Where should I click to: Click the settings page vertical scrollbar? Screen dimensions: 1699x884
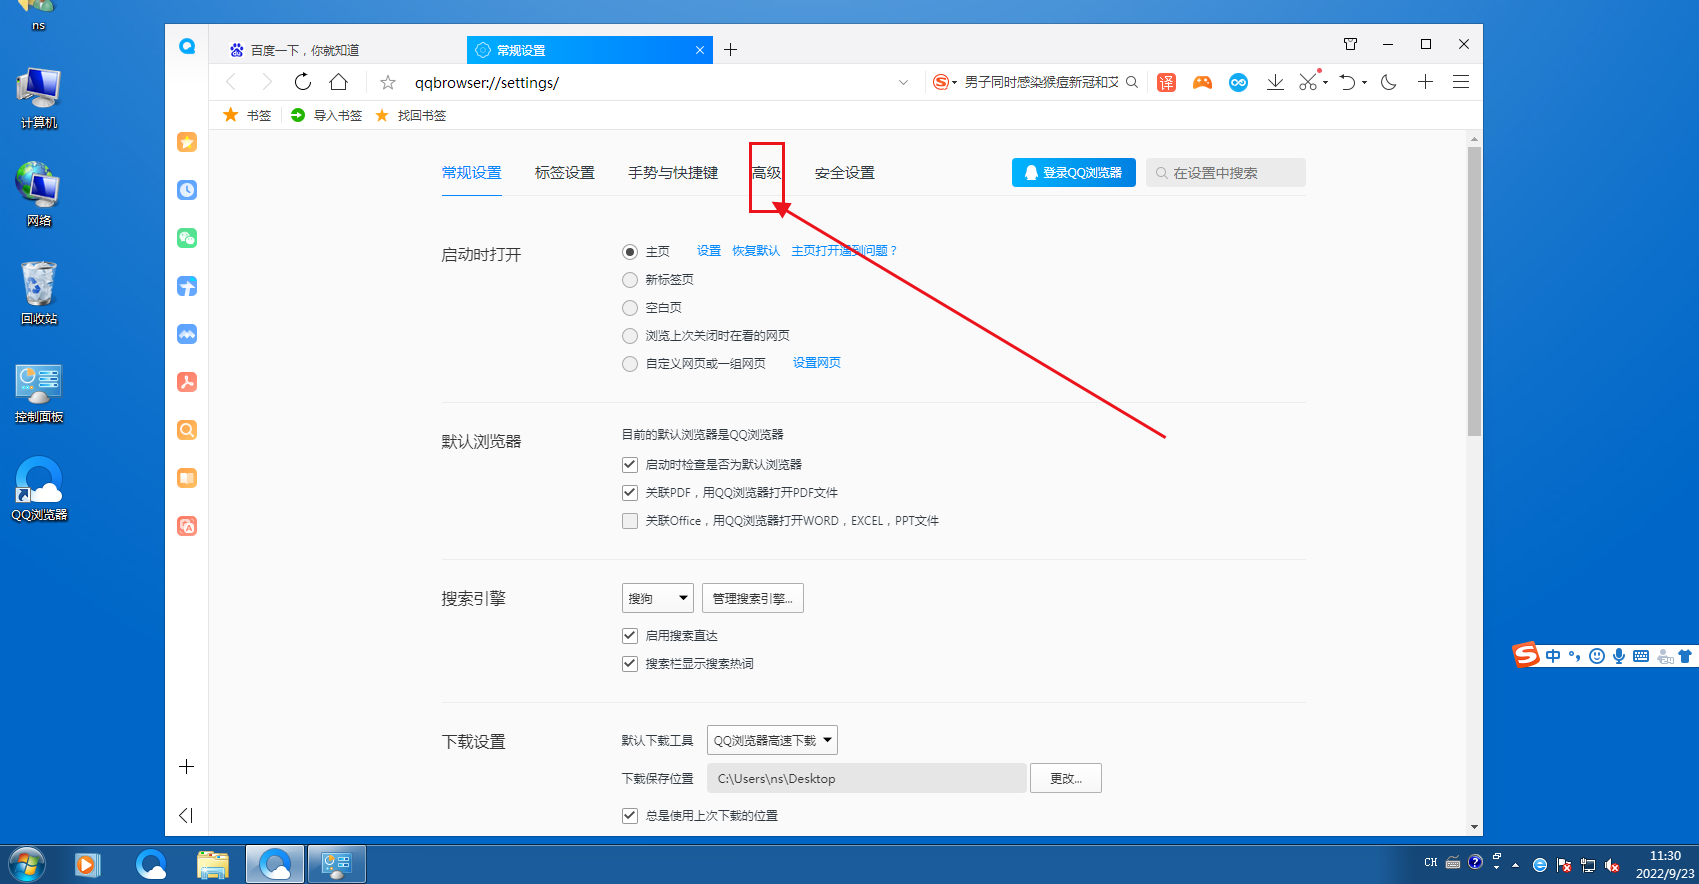click(1474, 290)
